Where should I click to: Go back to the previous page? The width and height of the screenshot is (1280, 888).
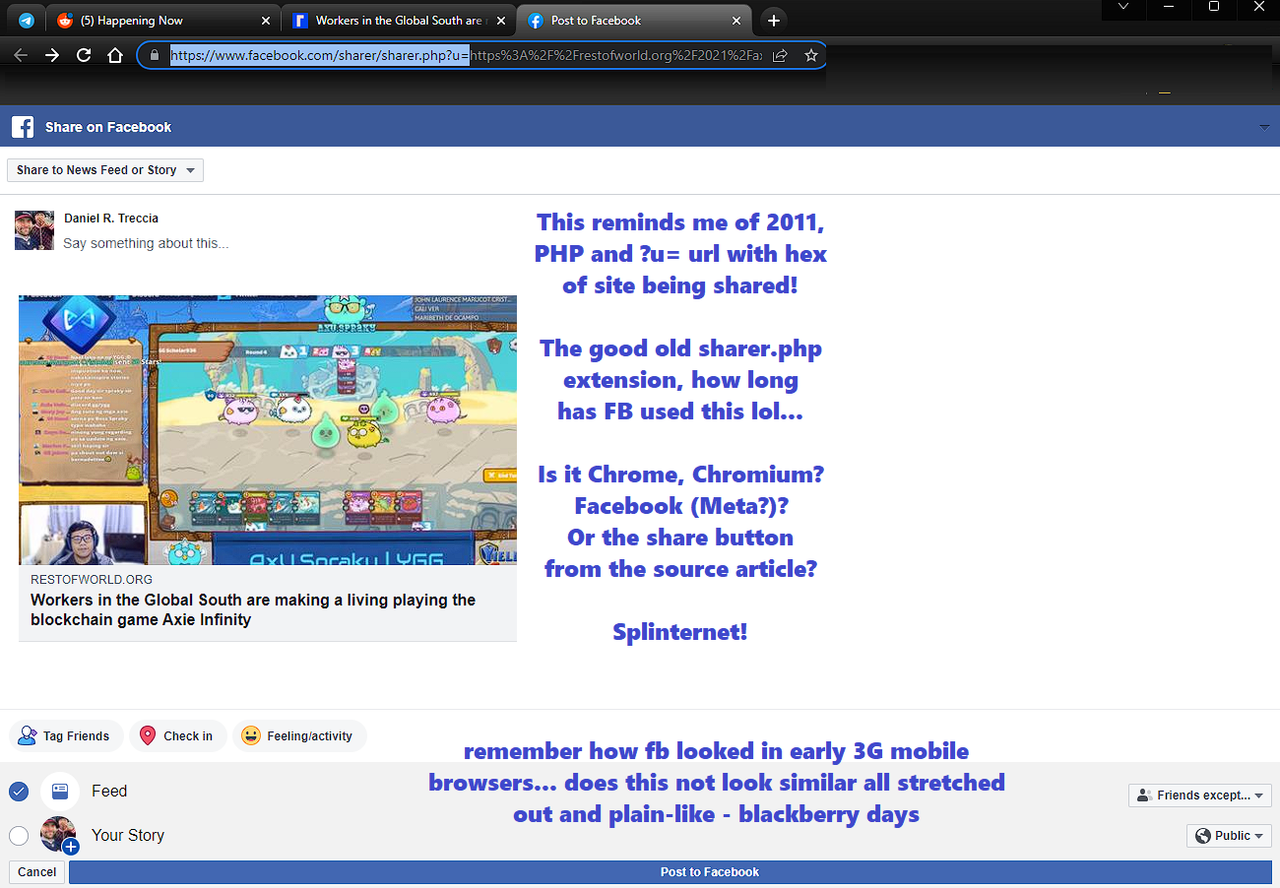[x=21, y=55]
